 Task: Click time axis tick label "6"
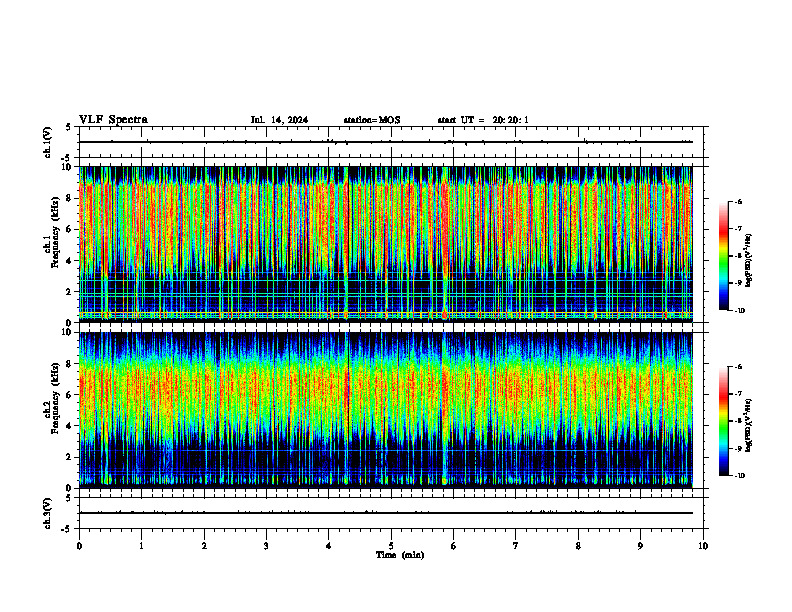(x=454, y=546)
